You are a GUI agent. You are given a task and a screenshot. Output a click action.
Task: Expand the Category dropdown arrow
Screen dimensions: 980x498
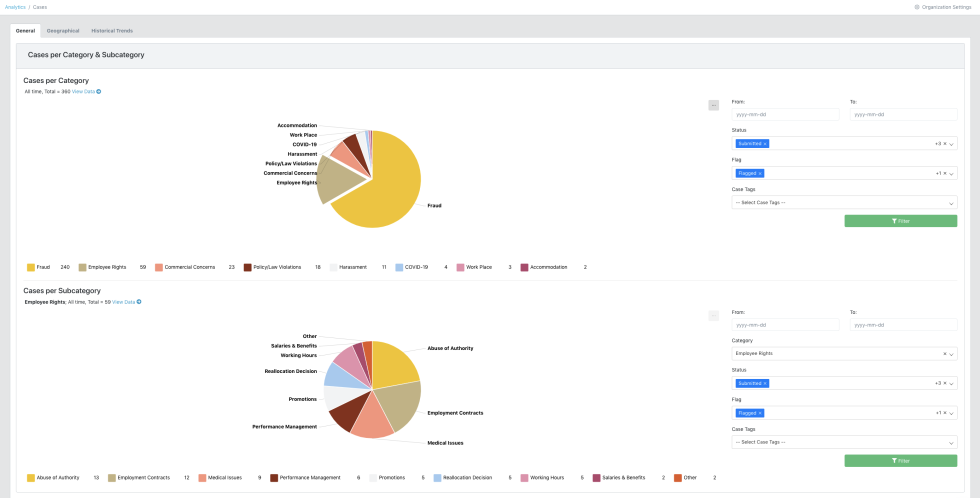click(x=952, y=353)
